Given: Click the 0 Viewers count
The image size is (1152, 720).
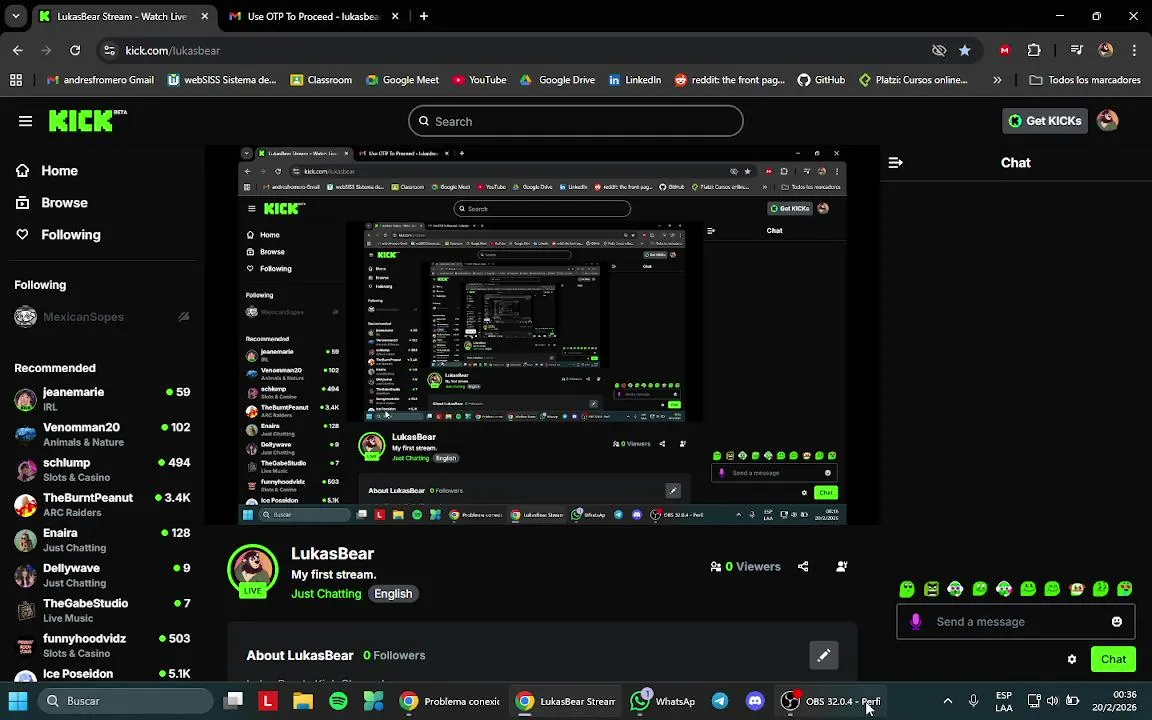Looking at the screenshot, I should click(x=745, y=566).
